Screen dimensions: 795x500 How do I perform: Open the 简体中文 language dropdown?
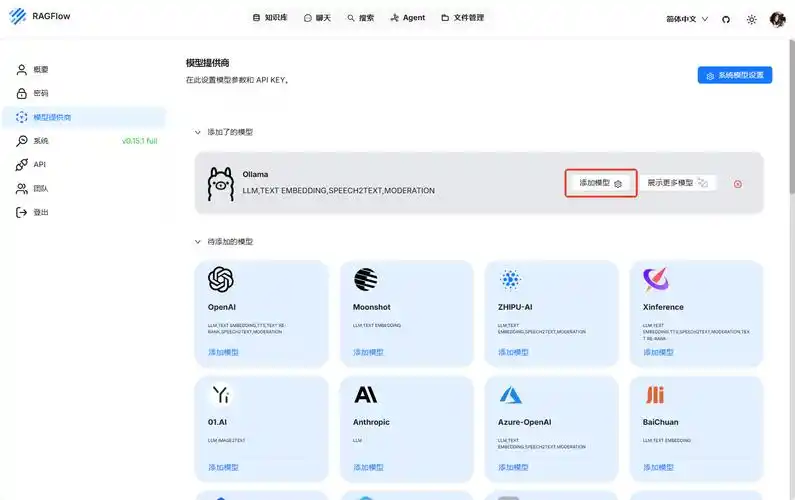coord(686,19)
